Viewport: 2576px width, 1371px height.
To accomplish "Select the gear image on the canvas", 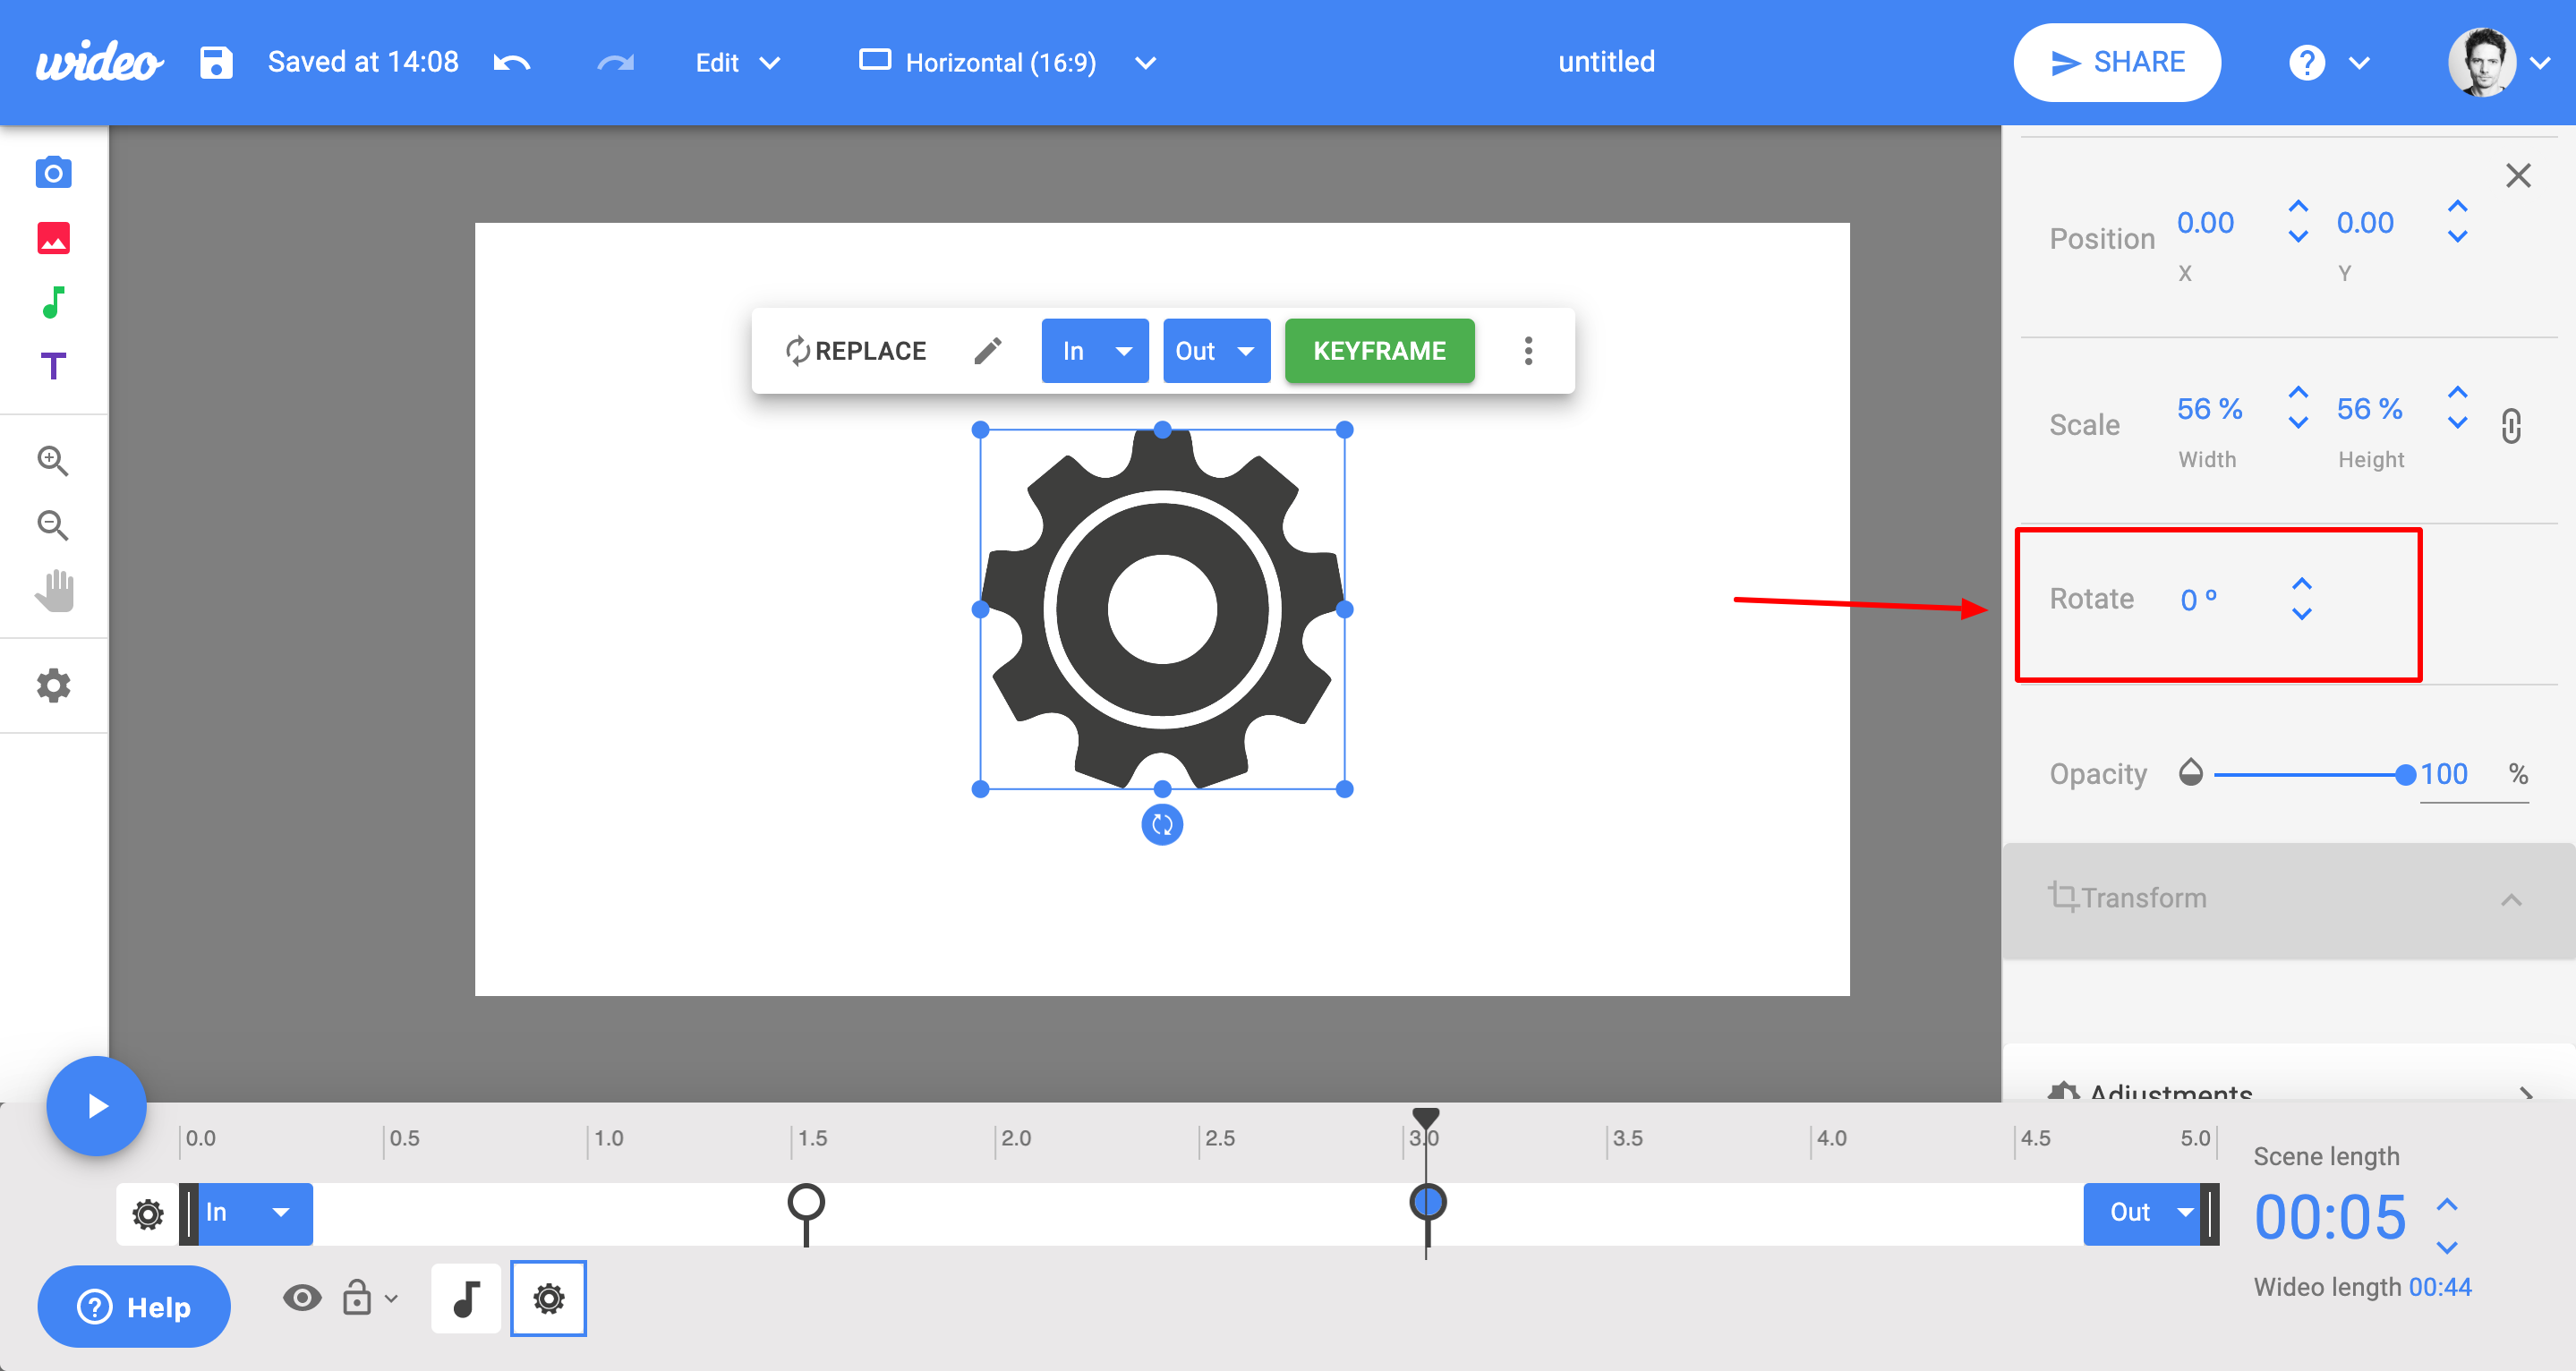I will pyautogui.click(x=1162, y=609).
